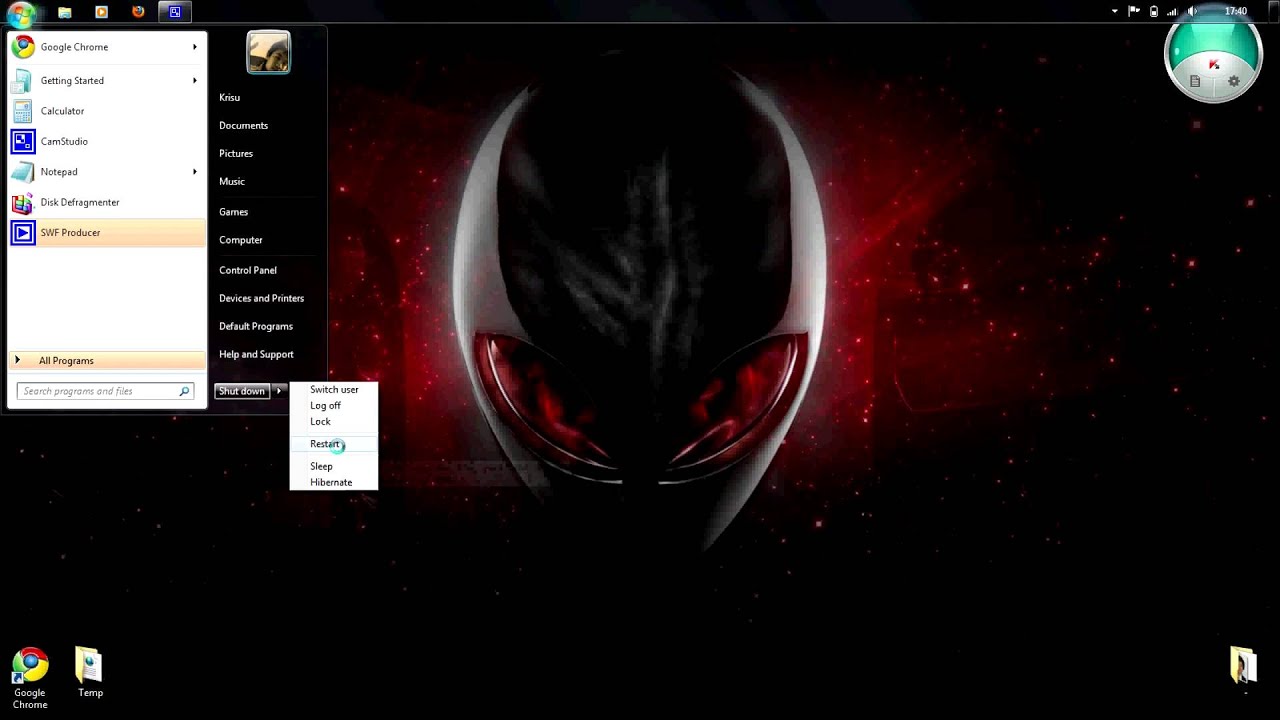This screenshot has width=1280, height=720.
Task: Click the clock showing 17:40
Action: point(1236,11)
